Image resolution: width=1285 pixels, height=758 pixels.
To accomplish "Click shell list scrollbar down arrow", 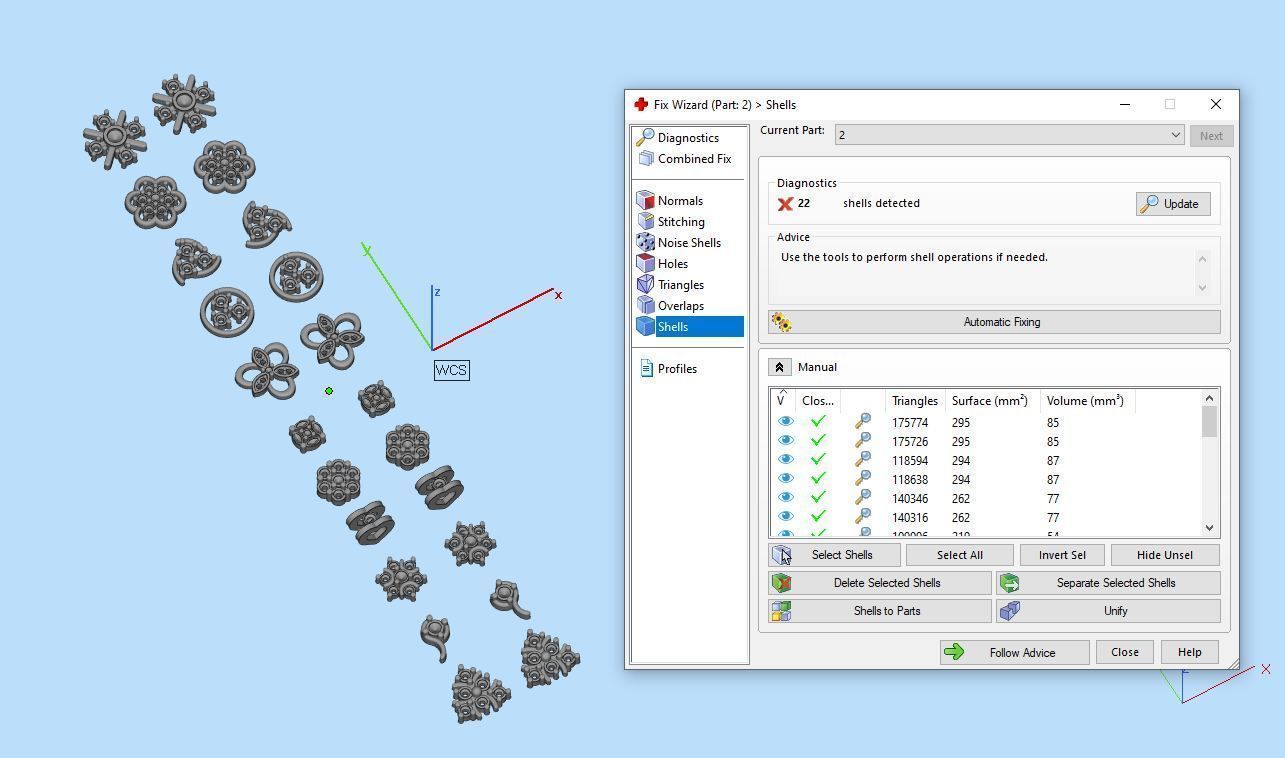I will pos(1210,528).
